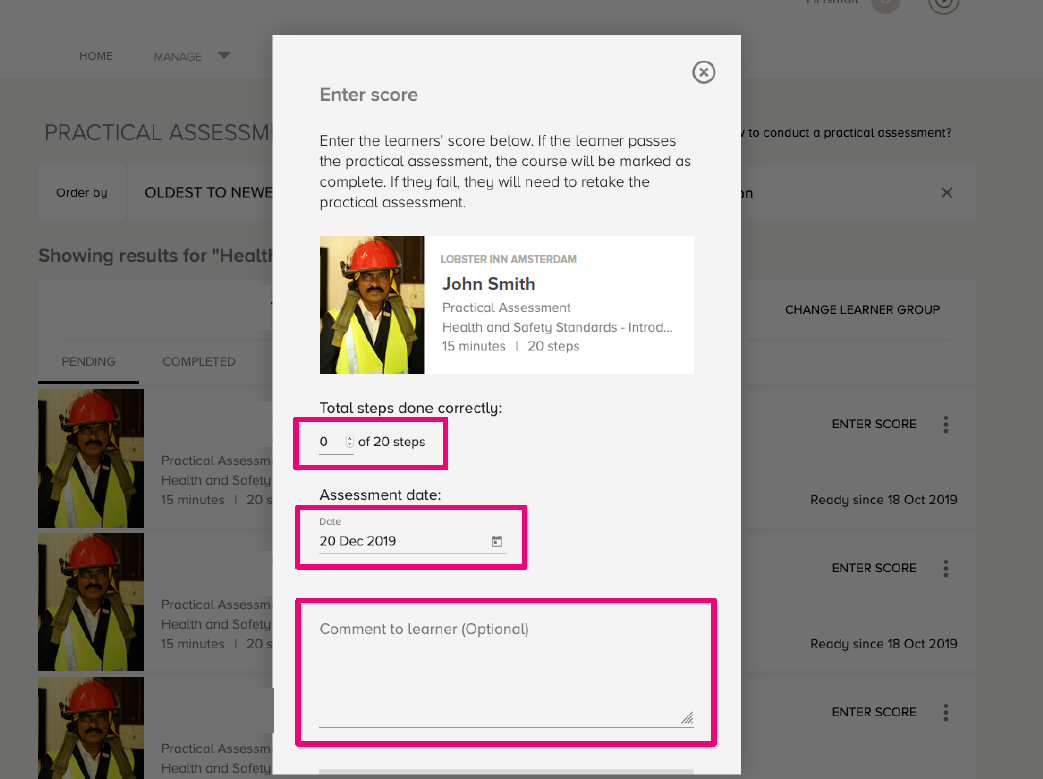Click third learner thumbnail in pending list

click(x=91, y=728)
